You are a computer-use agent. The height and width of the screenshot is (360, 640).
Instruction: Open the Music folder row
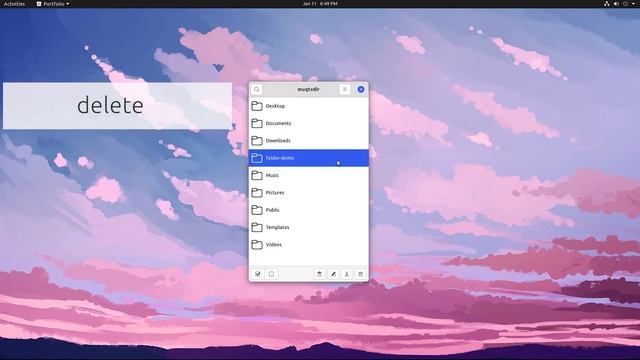pos(309,176)
